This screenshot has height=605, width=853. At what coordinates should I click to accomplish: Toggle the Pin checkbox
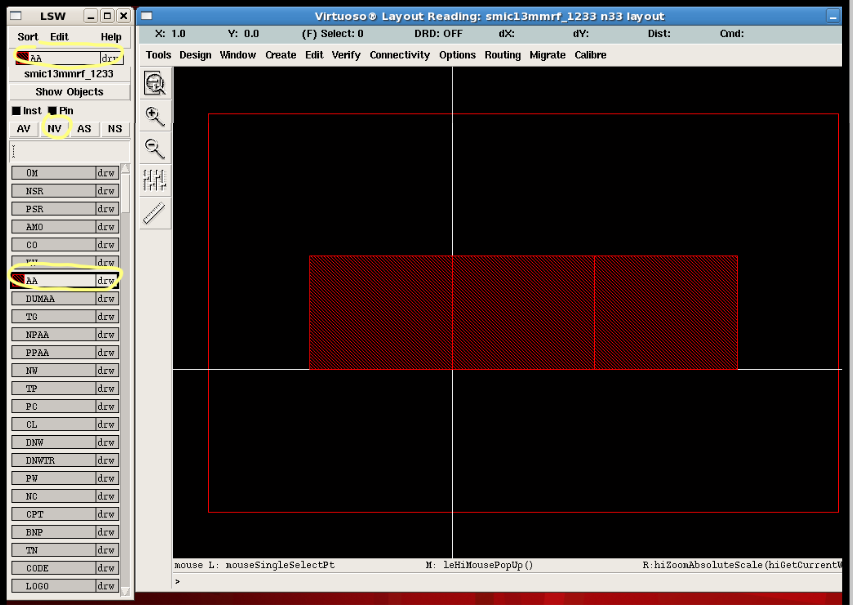click(52, 110)
